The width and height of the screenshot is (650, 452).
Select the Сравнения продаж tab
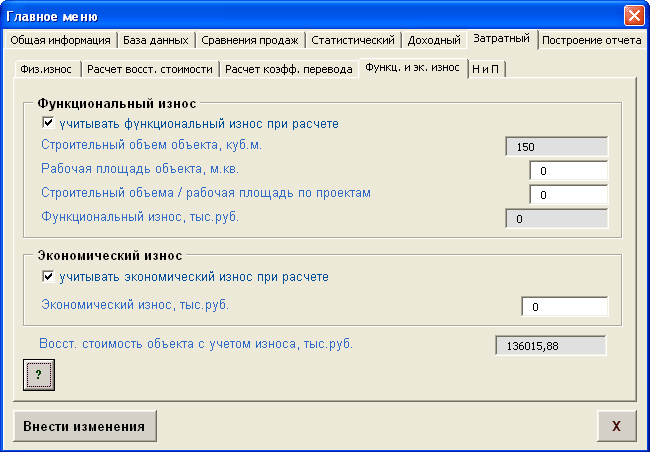point(250,40)
